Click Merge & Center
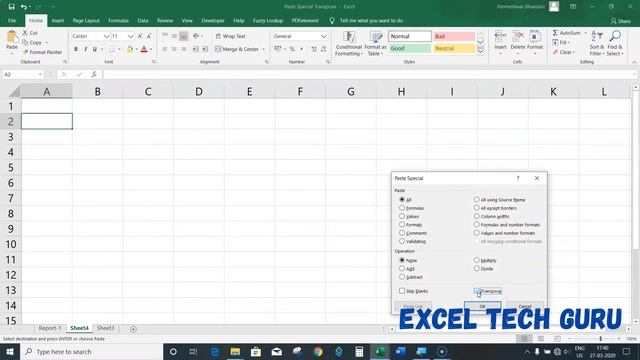This screenshot has height=360, width=640. point(237,49)
